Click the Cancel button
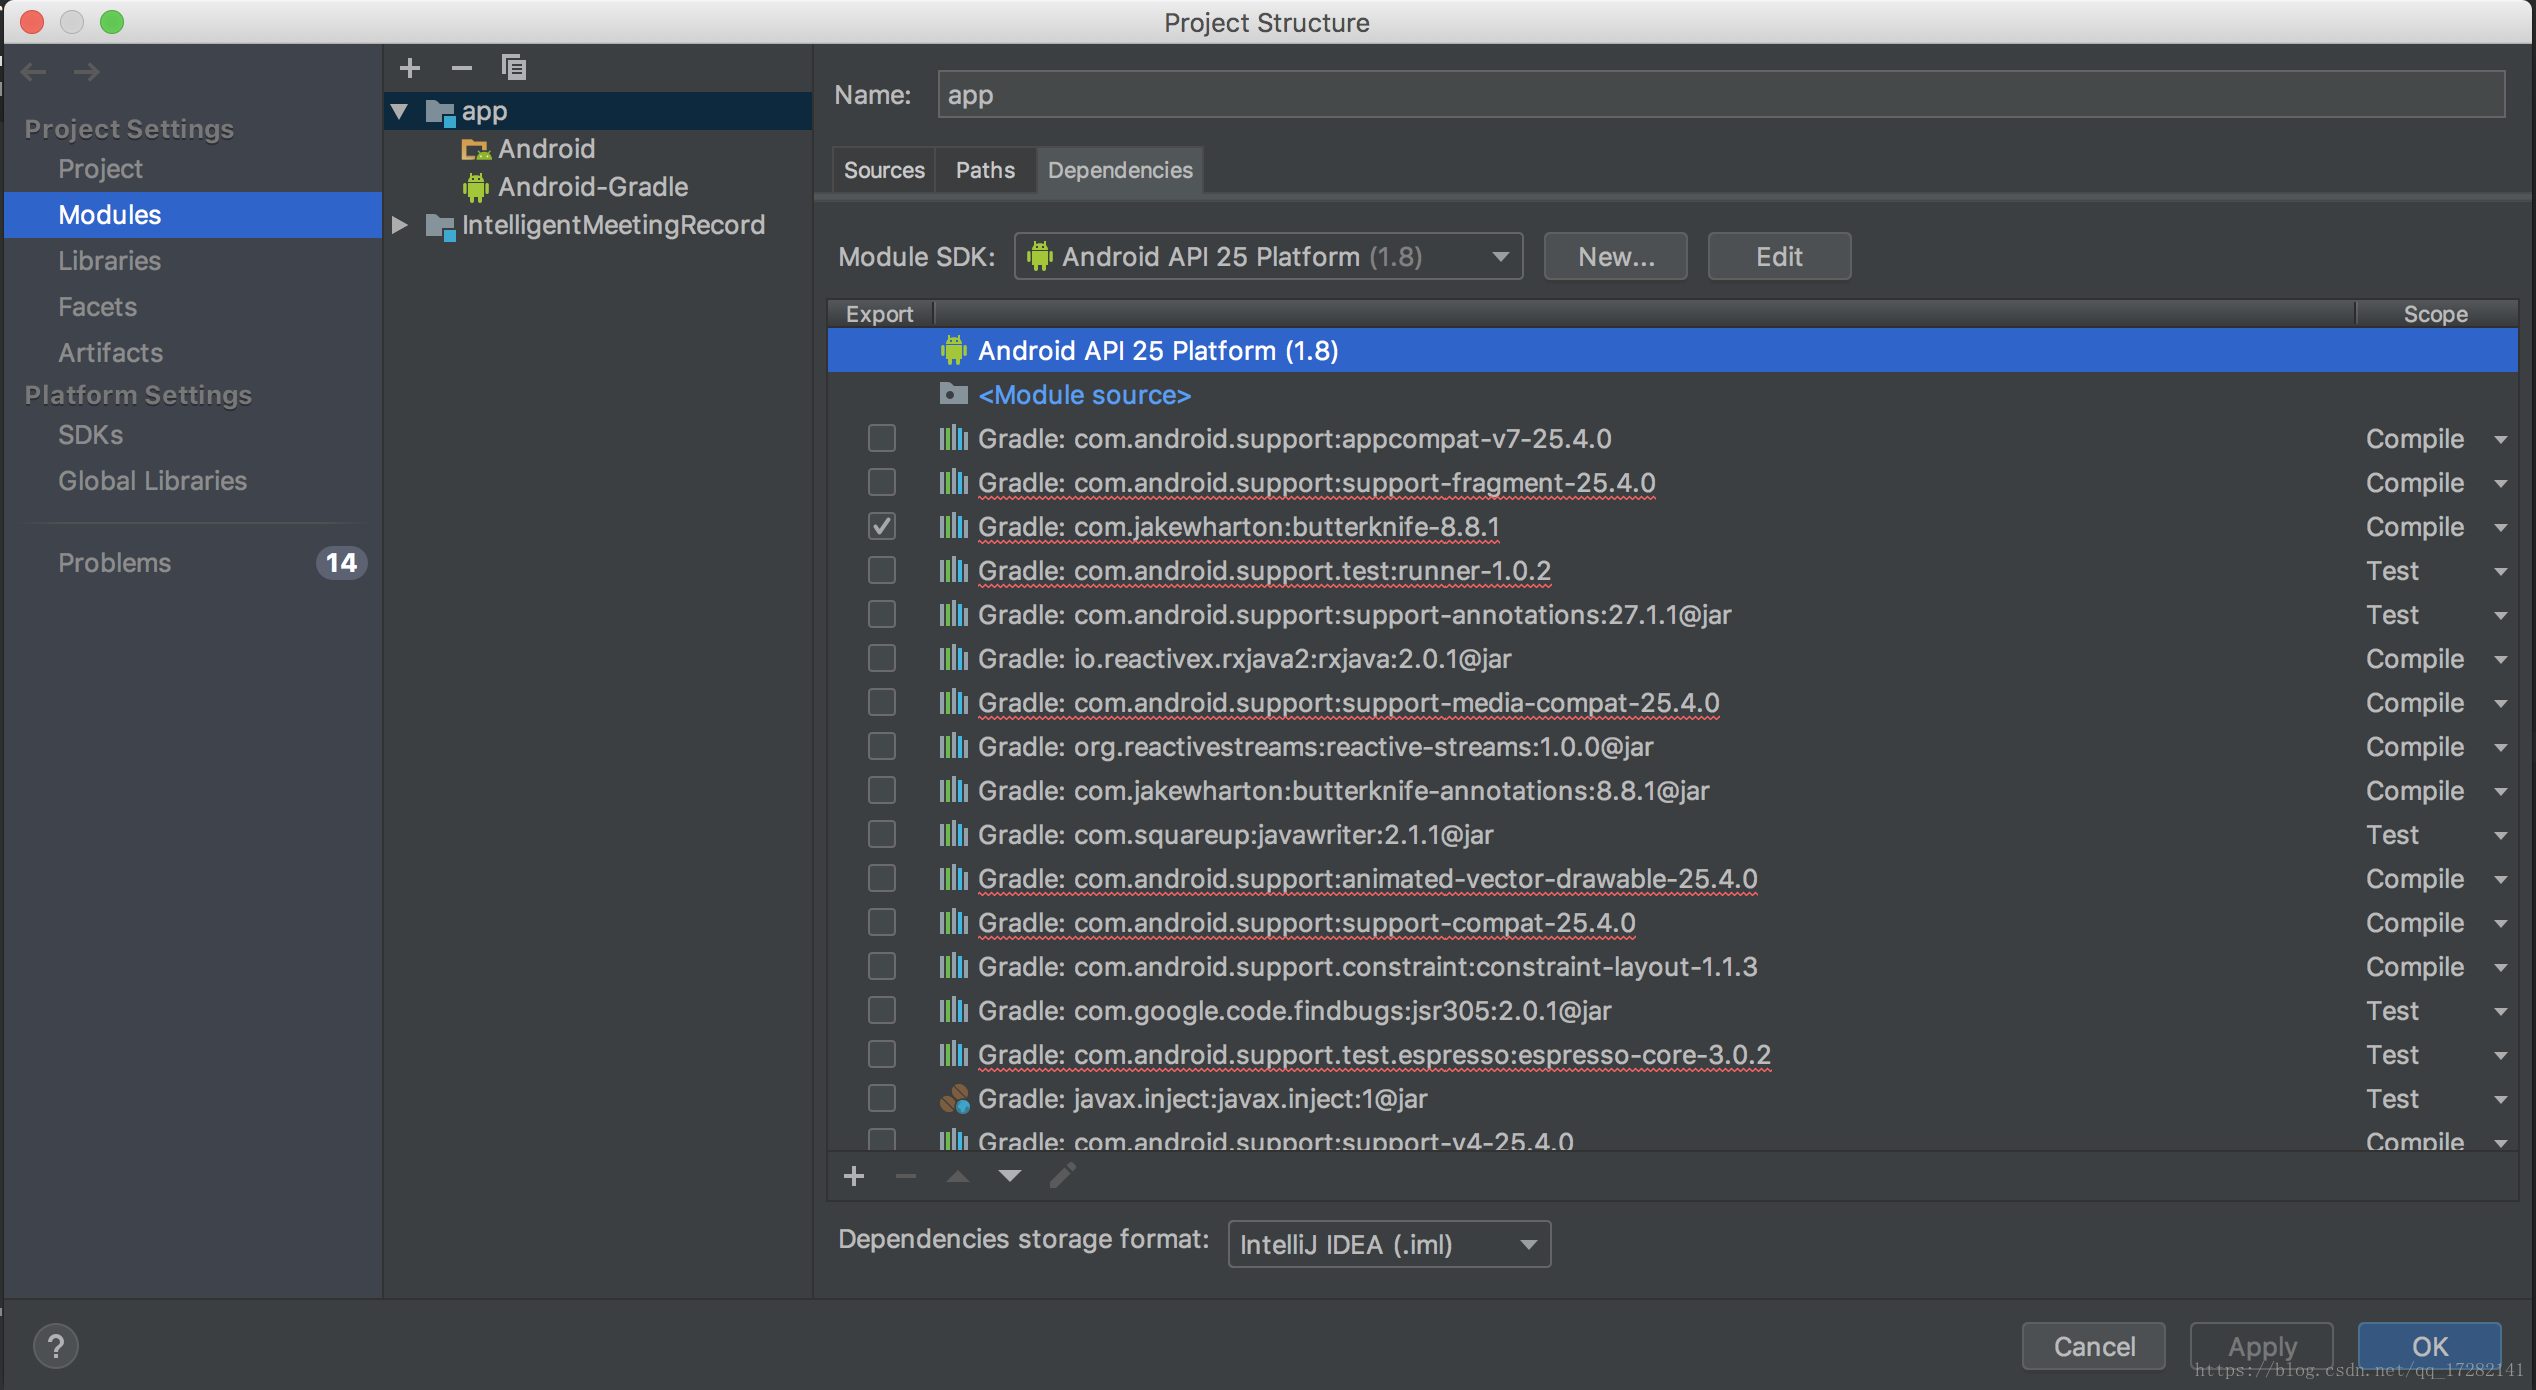The image size is (2536, 1390). [2094, 1346]
